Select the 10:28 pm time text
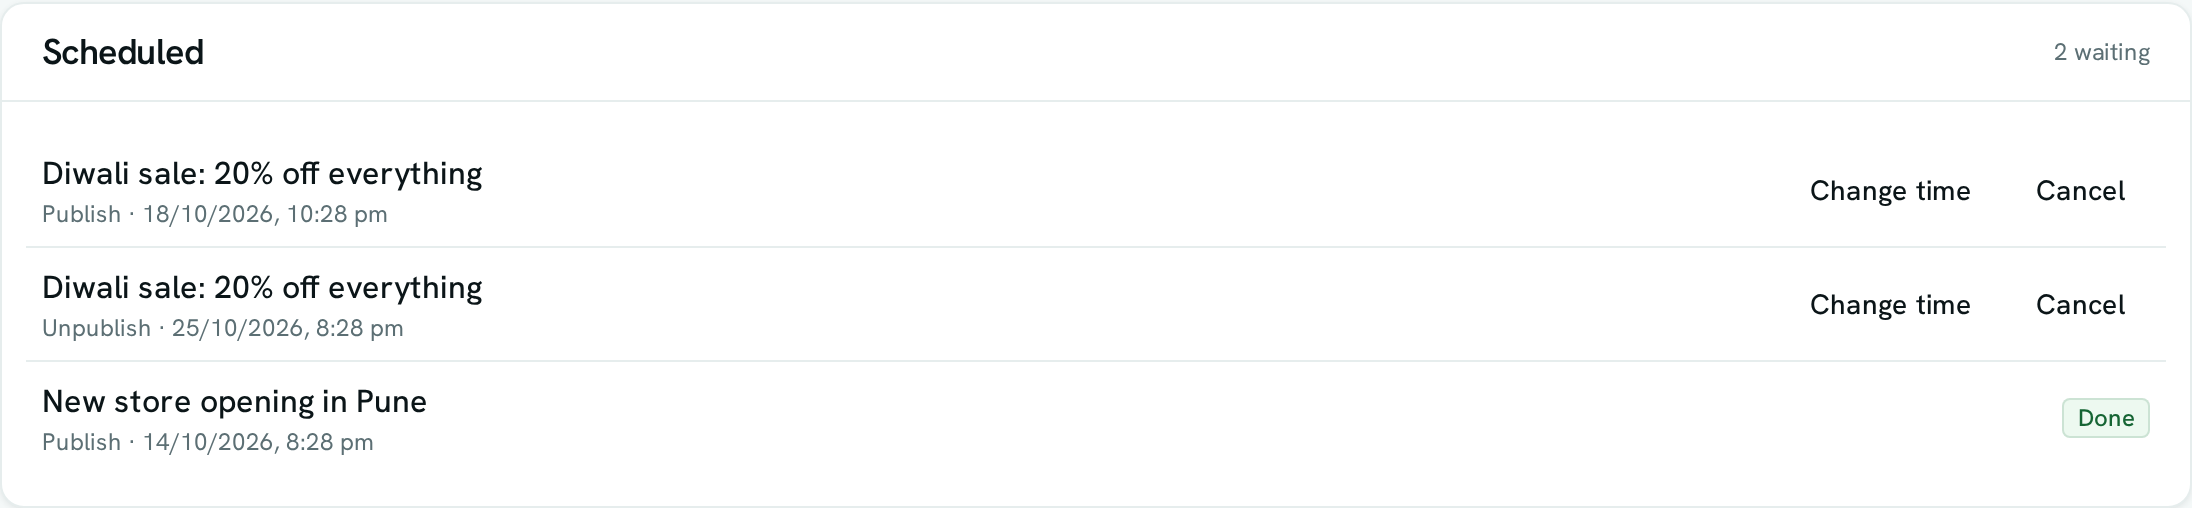The width and height of the screenshot is (2192, 508). [x=337, y=215]
